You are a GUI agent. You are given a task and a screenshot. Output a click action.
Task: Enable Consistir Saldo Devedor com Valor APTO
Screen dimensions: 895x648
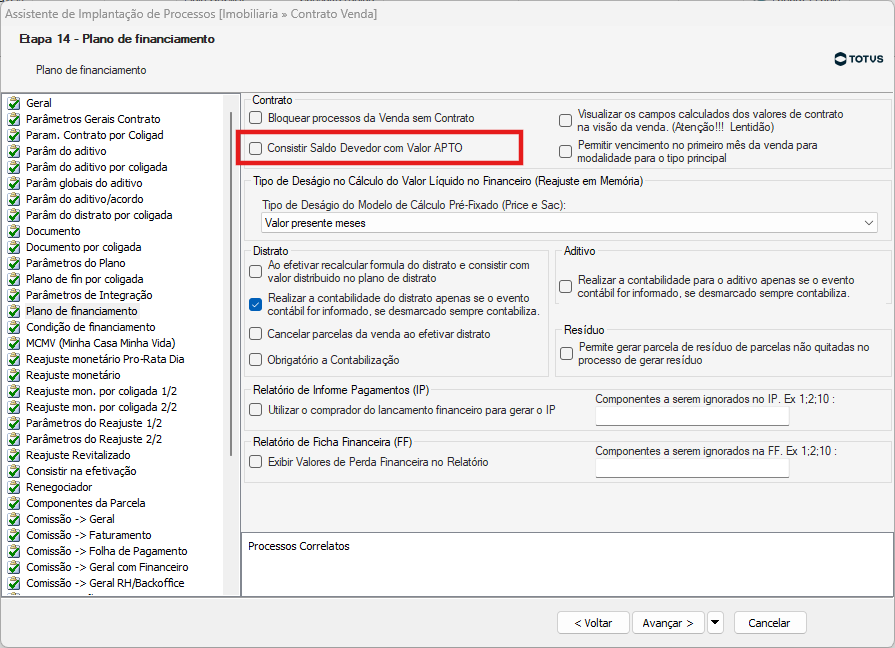tap(256, 148)
